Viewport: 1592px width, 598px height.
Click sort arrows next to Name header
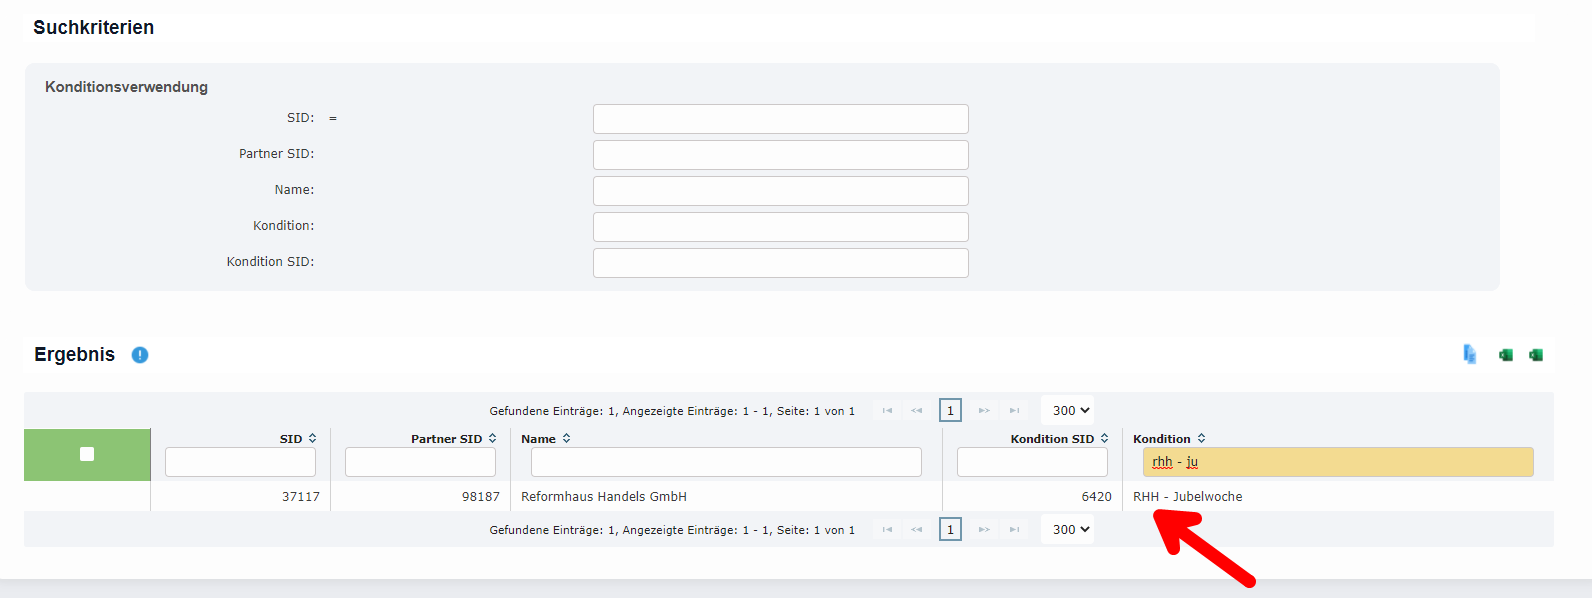pos(566,439)
